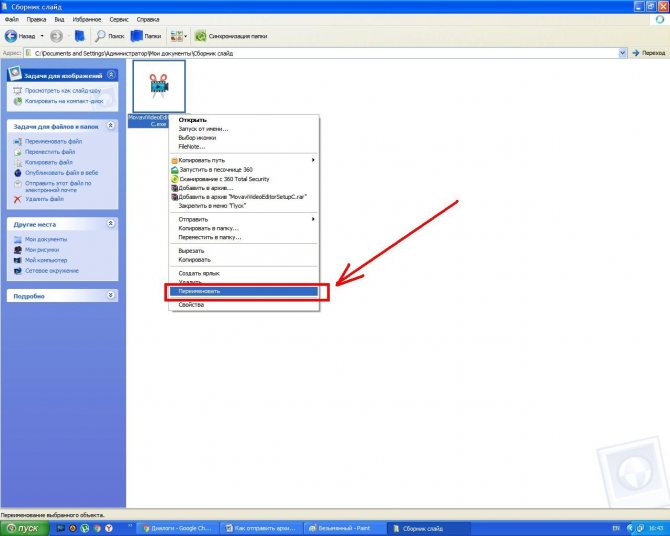Click the red X delete file icon
The image size is (670, 536).
17,199
